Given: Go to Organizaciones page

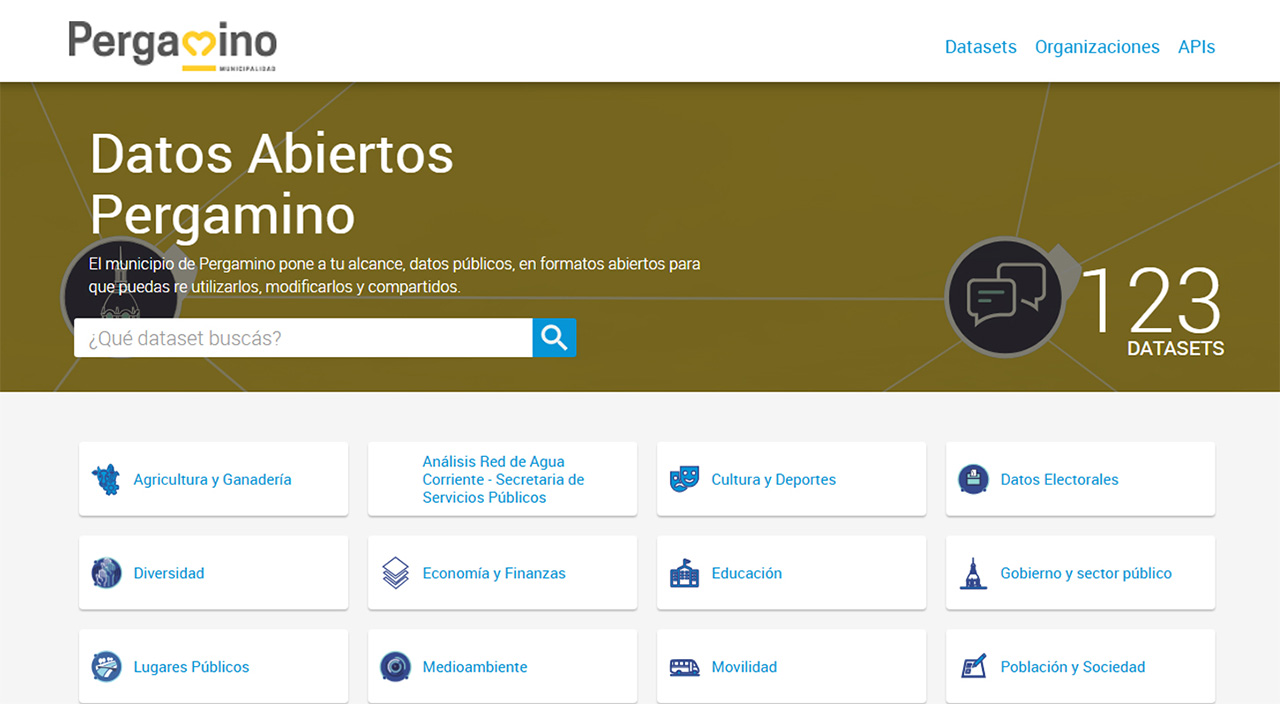Looking at the screenshot, I should pos(1097,47).
